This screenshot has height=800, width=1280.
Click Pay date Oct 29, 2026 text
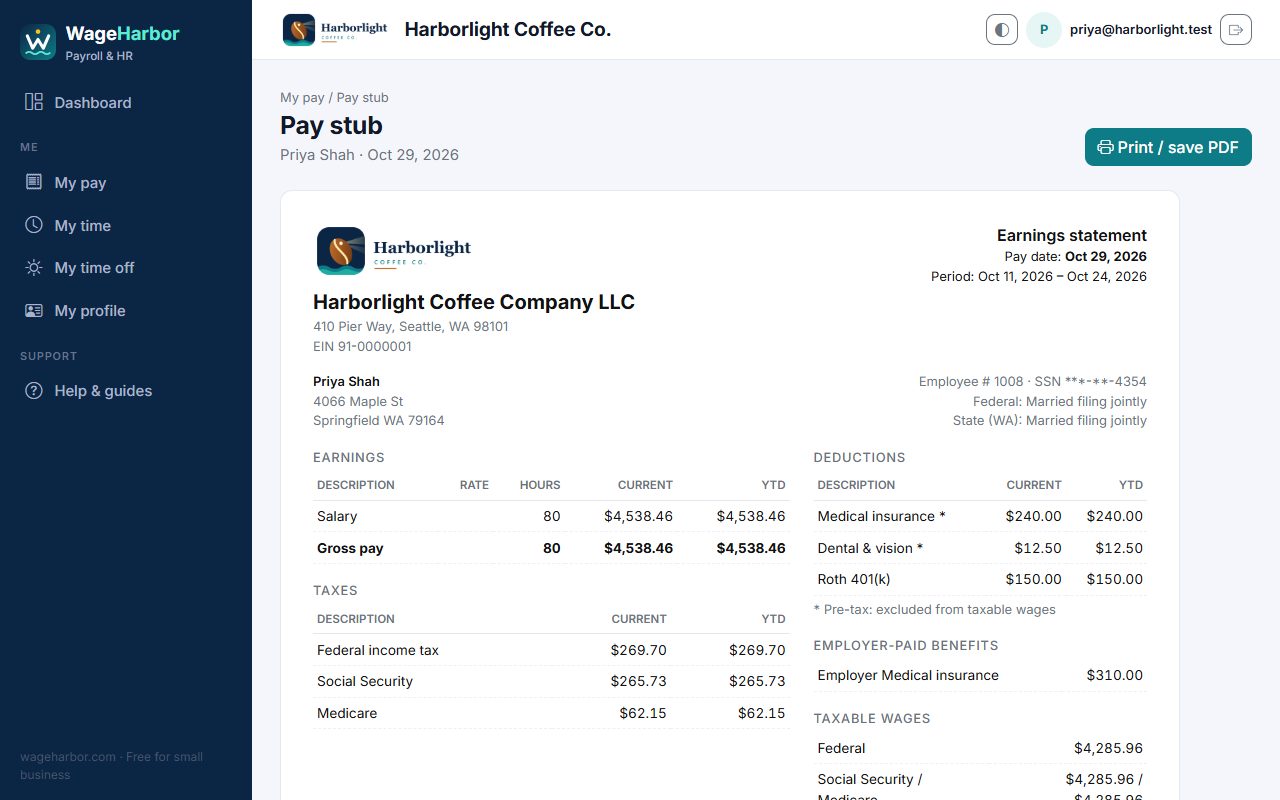1074,257
